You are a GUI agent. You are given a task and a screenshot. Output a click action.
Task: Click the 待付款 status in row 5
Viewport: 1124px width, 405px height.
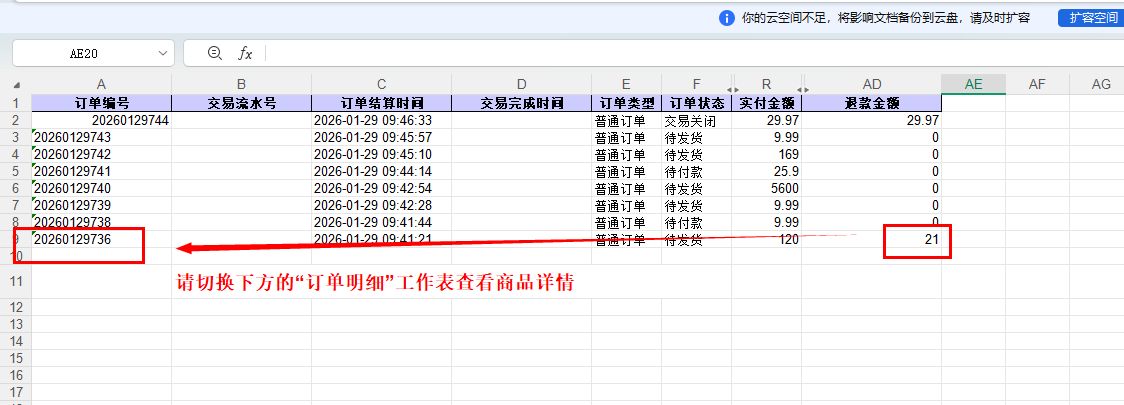coord(697,171)
